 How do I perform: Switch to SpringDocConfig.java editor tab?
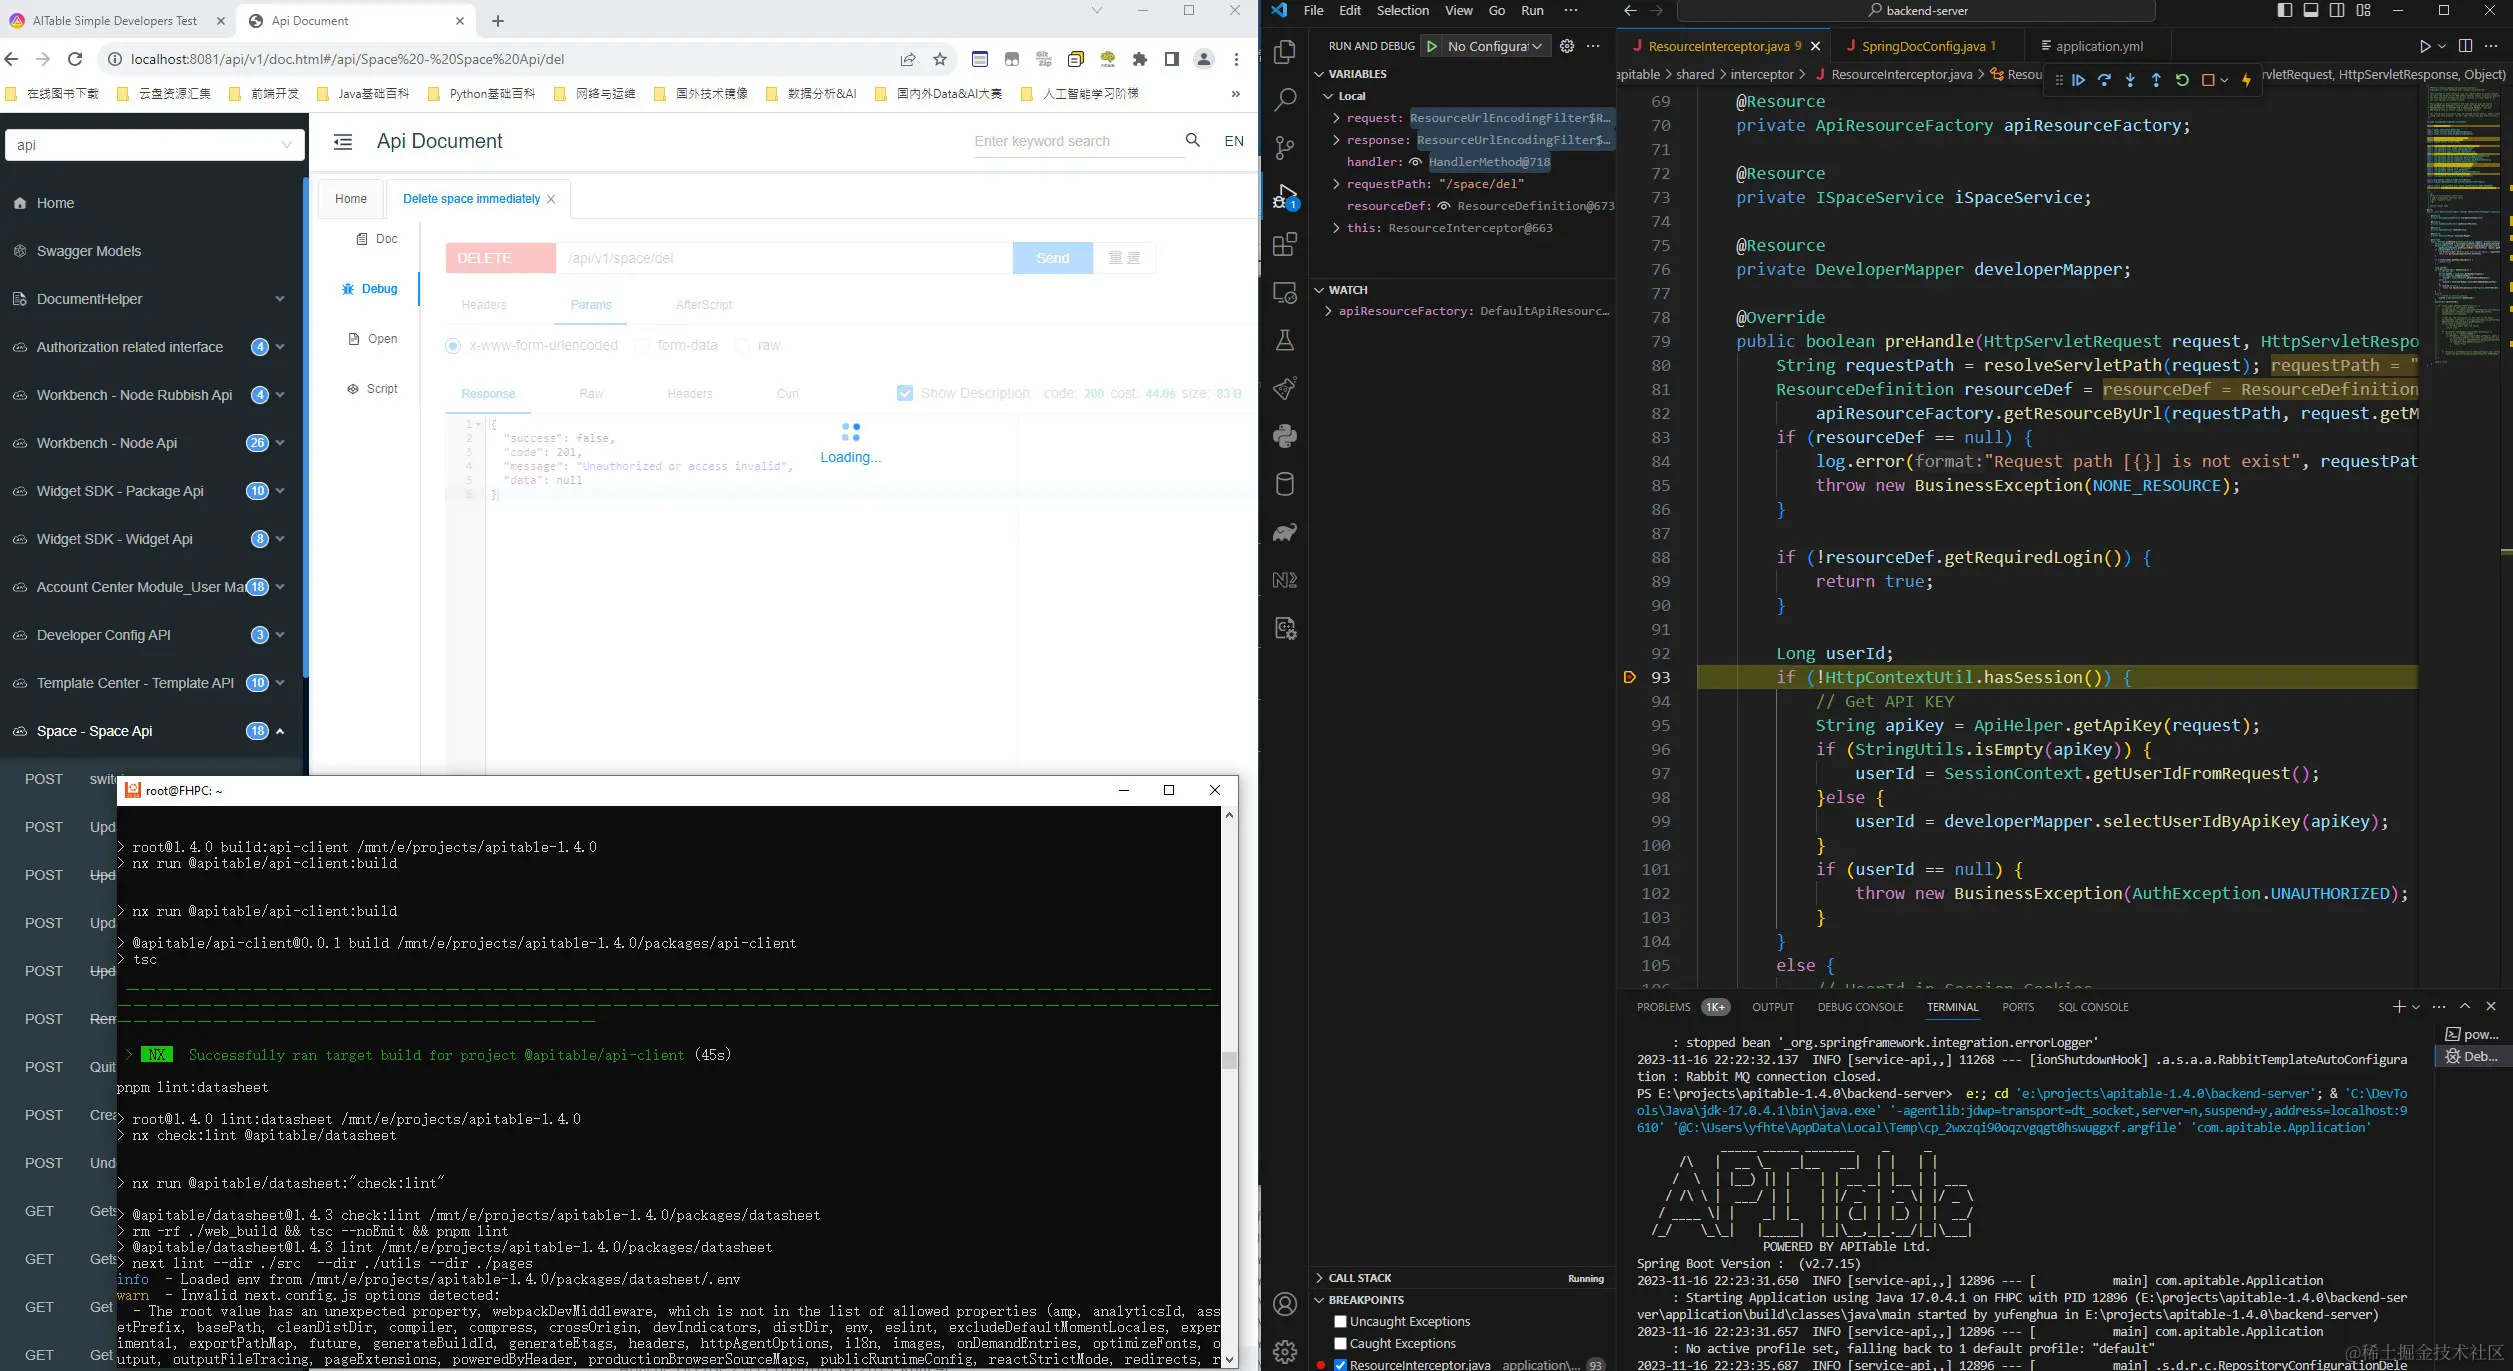1923,46
